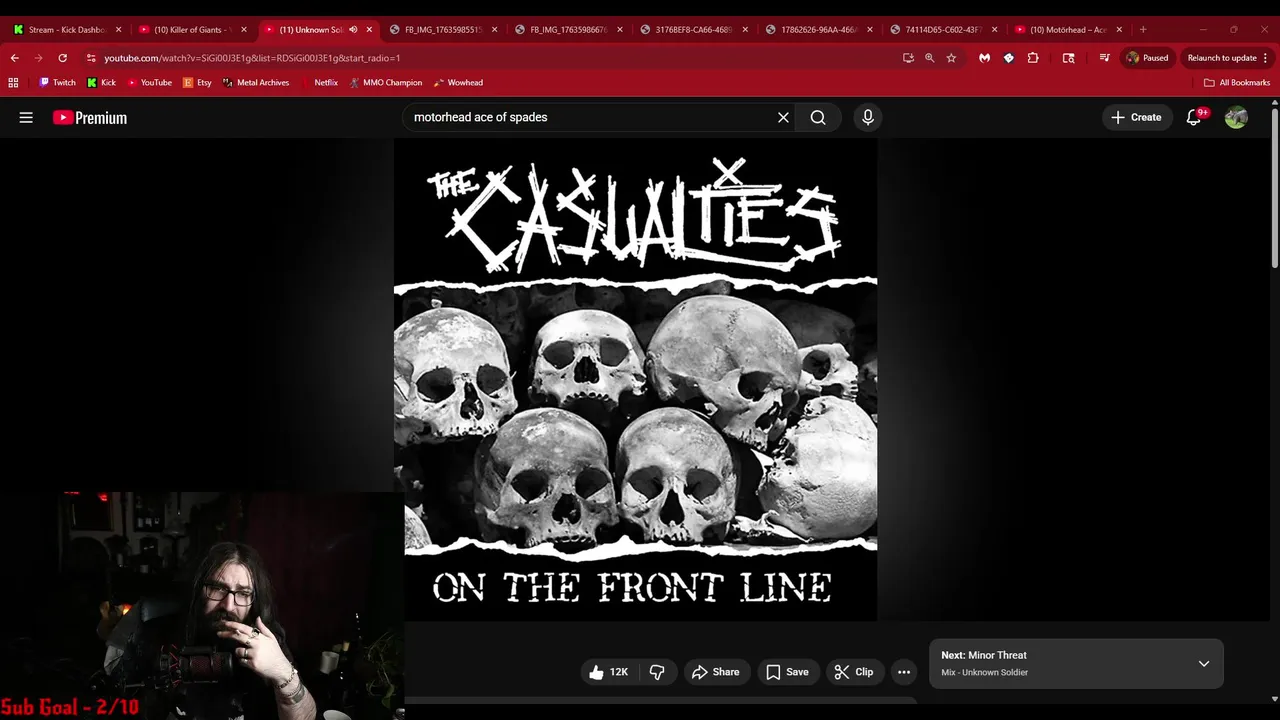Open the Malwarebytes extension icon
This screenshot has height=720, width=1280.
tap(984, 58)
